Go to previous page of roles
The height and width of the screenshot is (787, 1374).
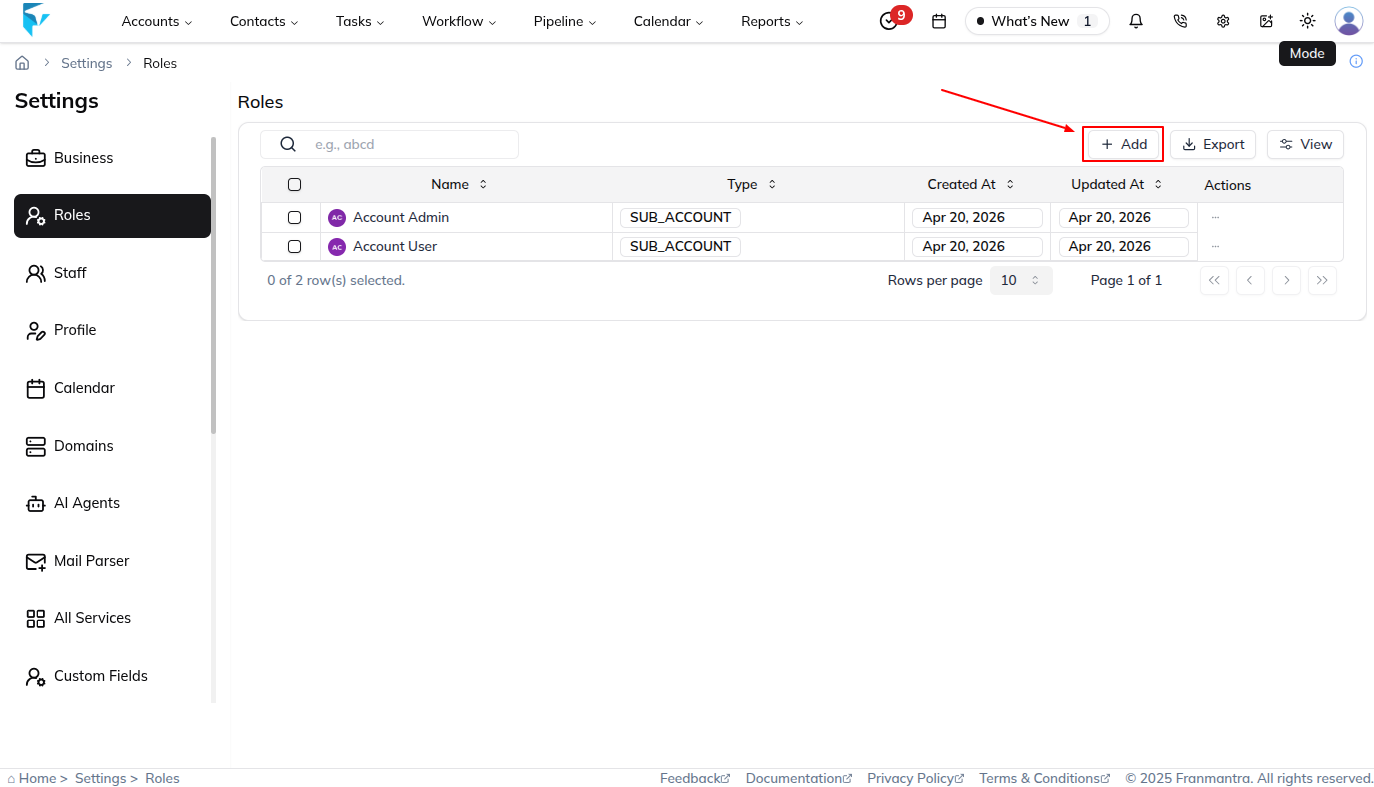(x=1250, y=280)
